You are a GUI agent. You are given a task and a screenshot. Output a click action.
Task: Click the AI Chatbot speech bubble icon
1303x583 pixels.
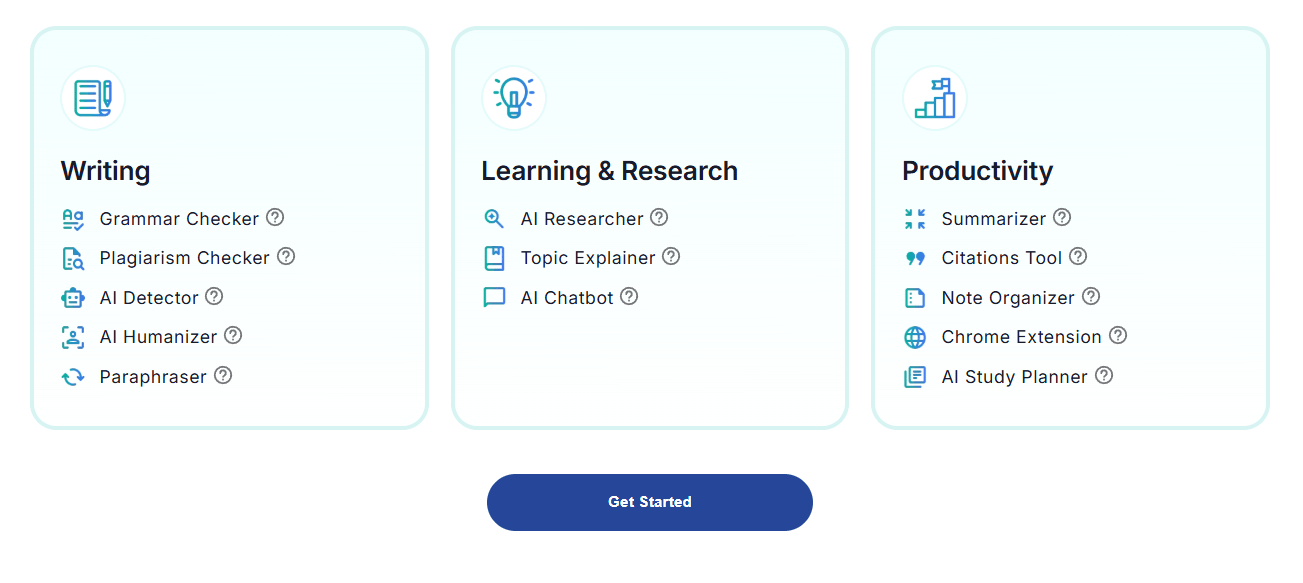(494, 298)
